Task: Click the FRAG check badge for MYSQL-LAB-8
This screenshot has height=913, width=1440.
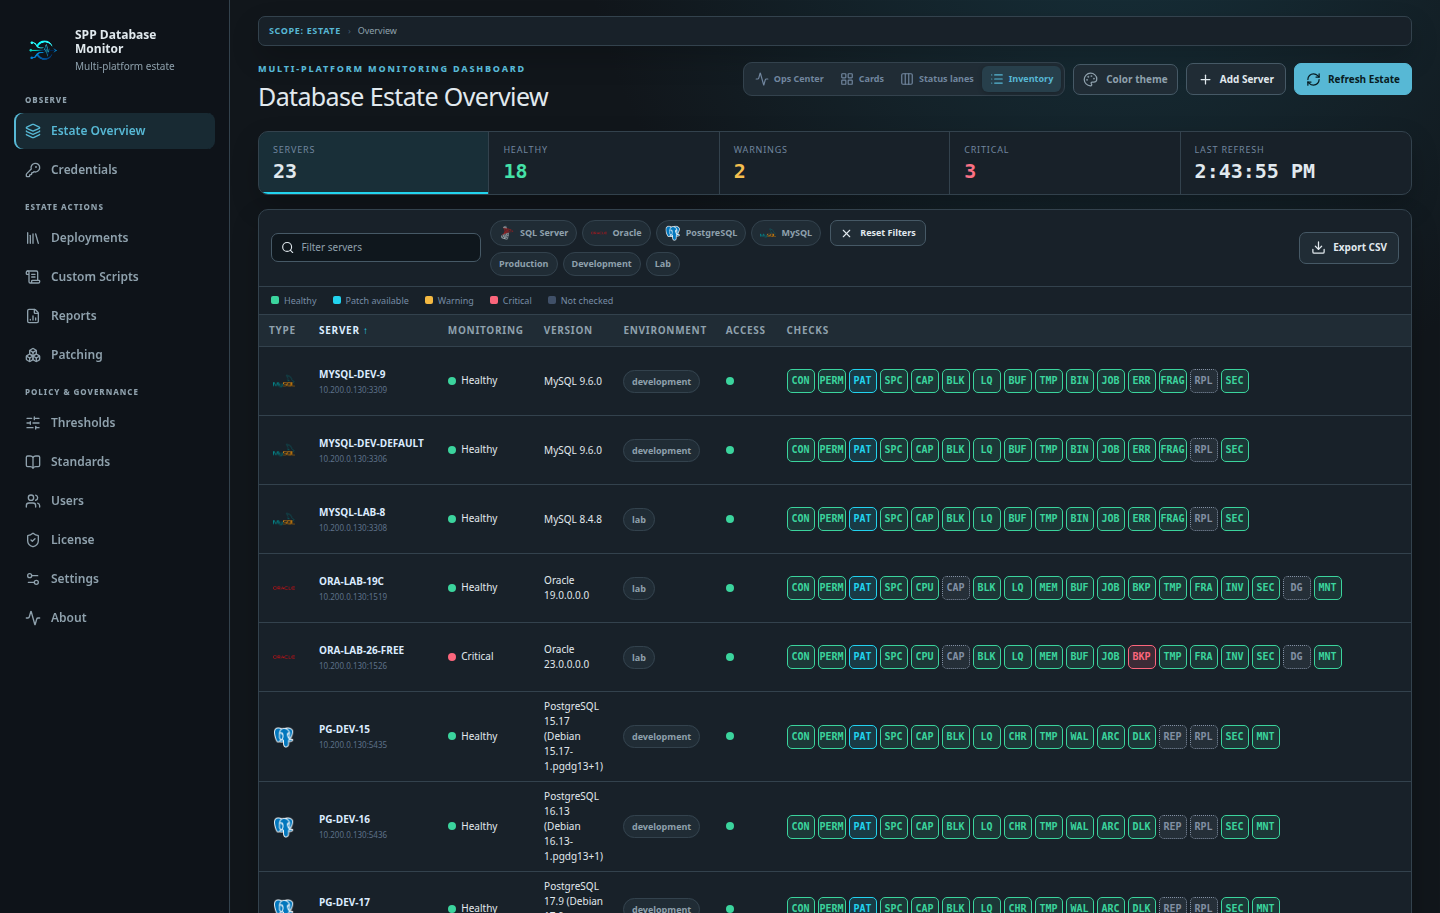Action: pyautogui.click(x=1172, y=519)
